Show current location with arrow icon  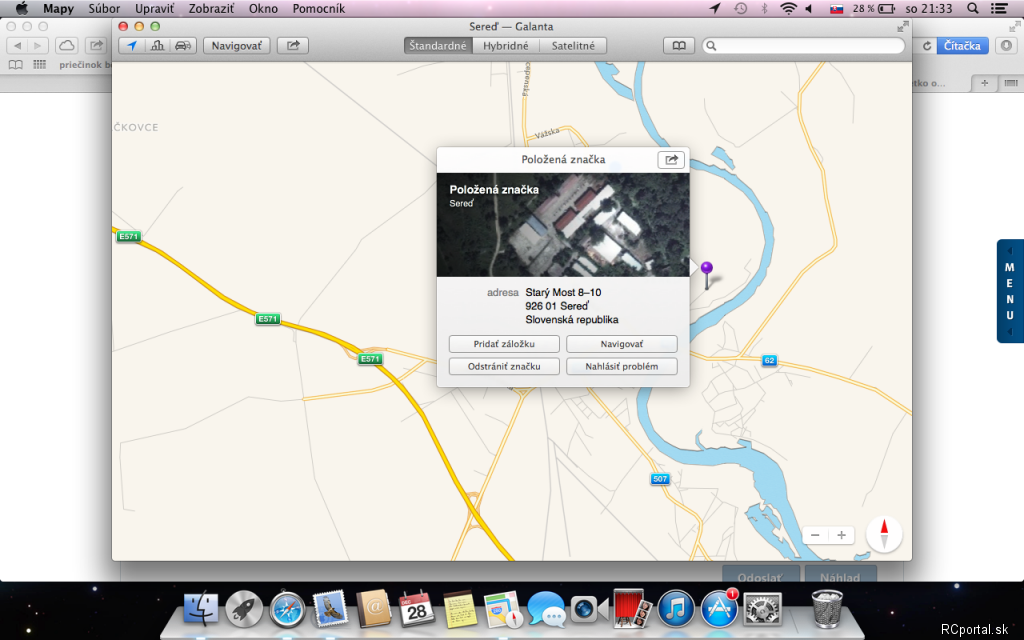pos(132,46)
